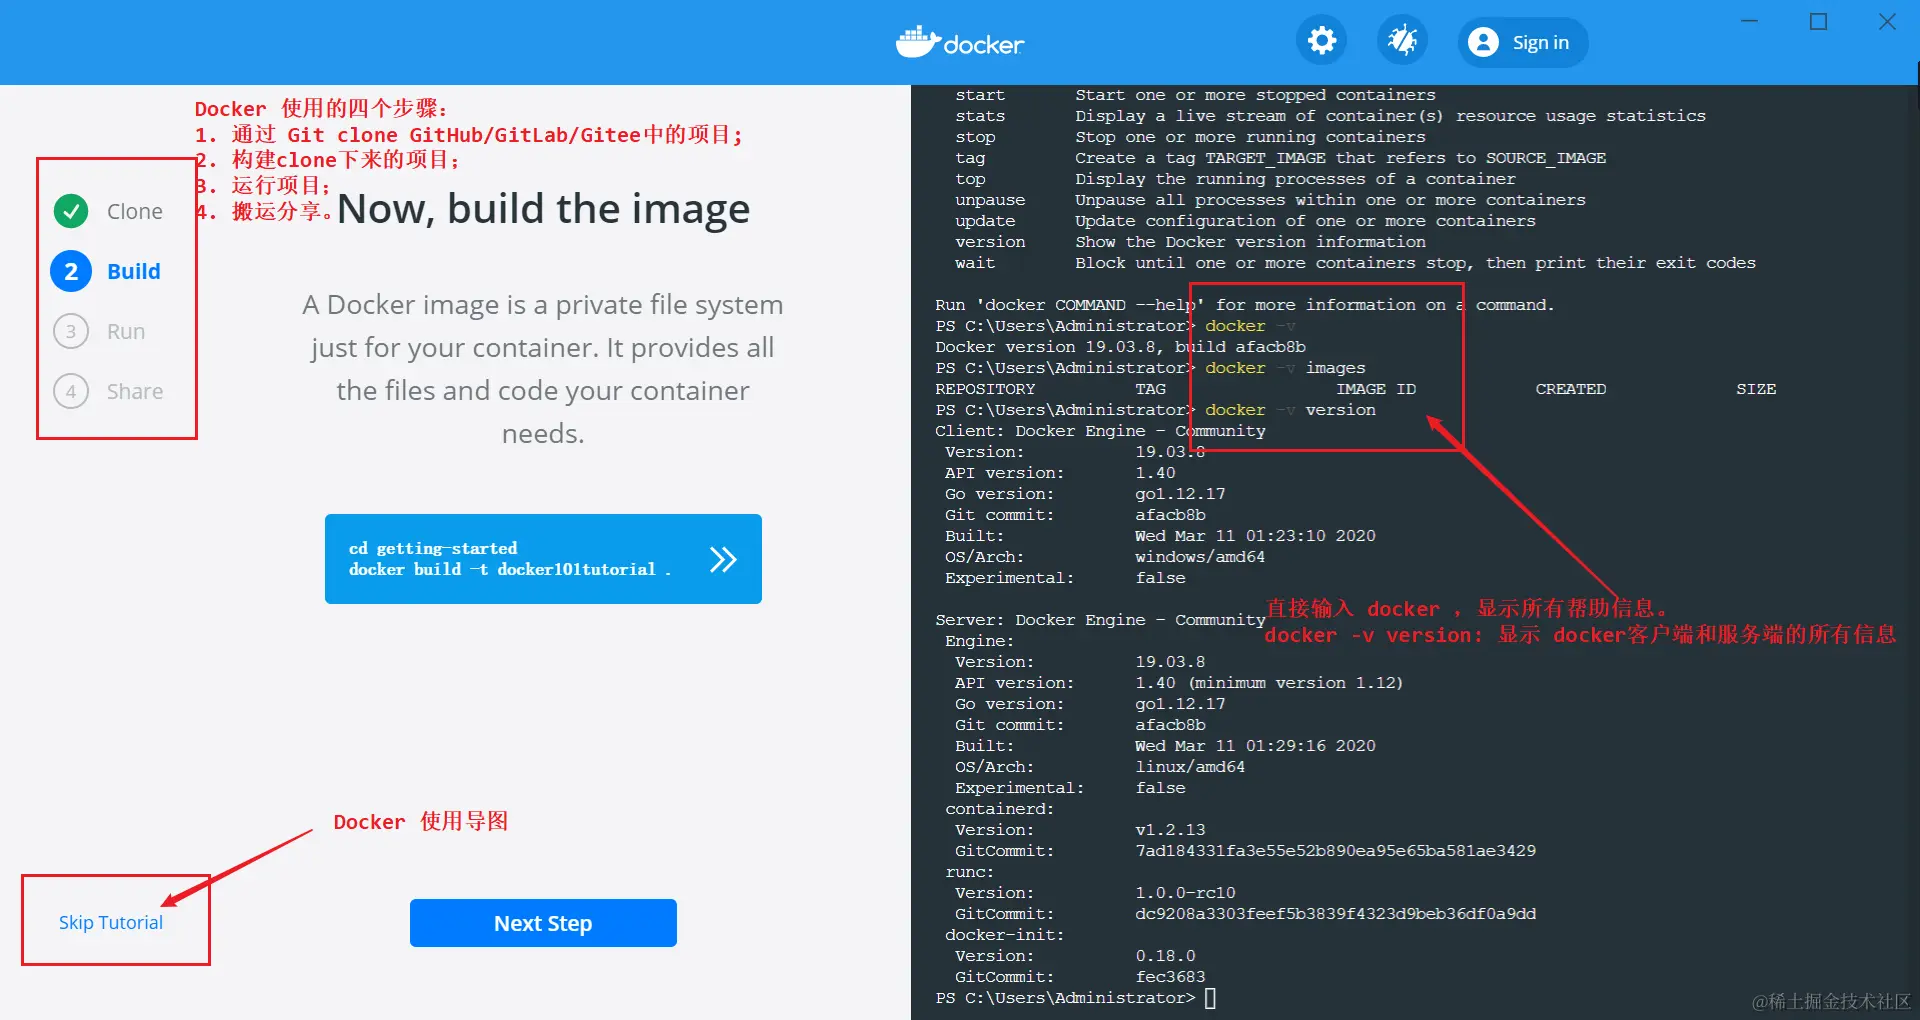Click the terminal text '(minimum version 1.12)'
The height and width of the screenshot is (1020, 1920).
(1295, 683)
